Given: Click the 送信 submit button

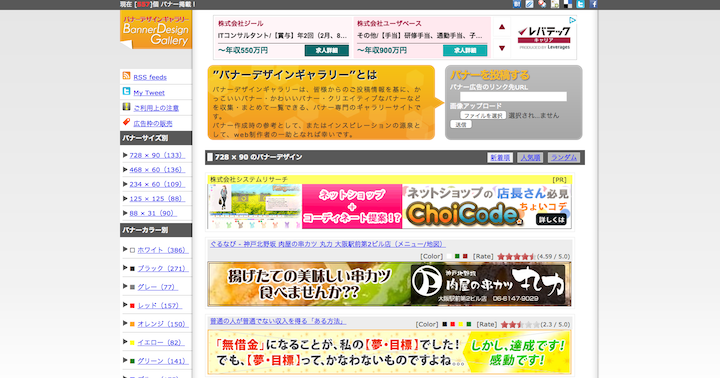Looking at the screenshot, I should [x=461, y=124].
